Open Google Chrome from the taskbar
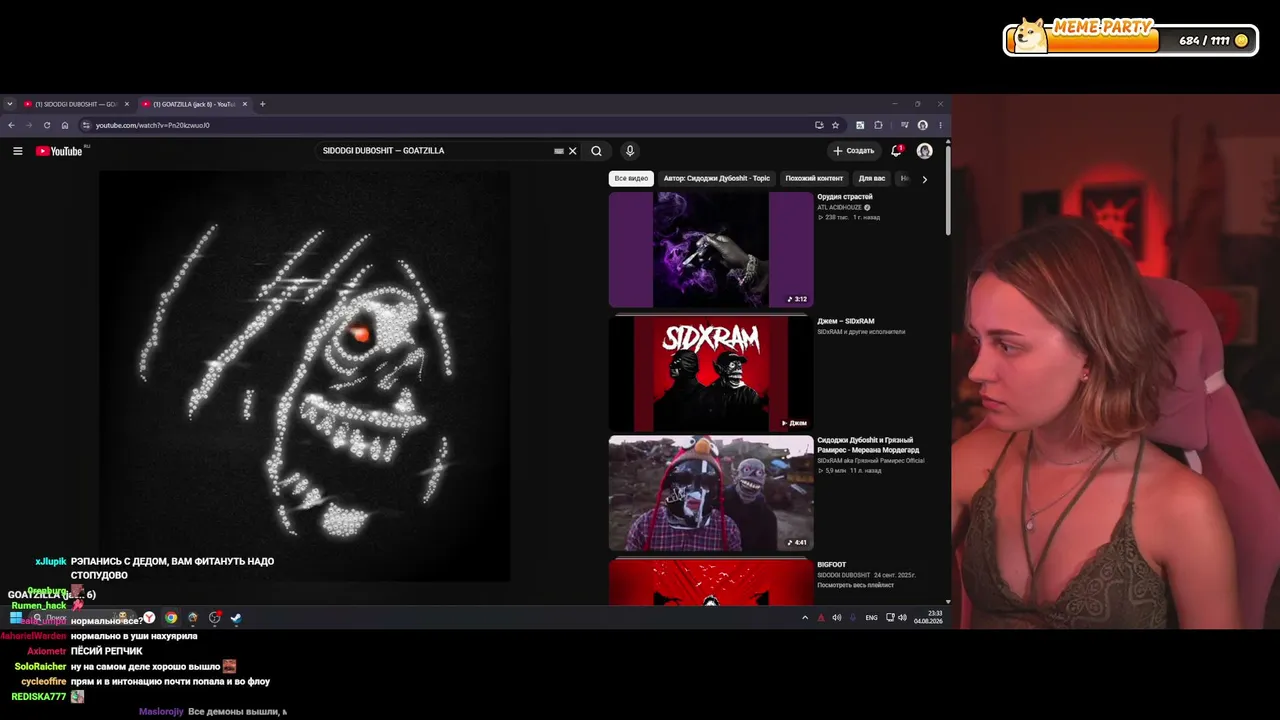 coord(171,618)
